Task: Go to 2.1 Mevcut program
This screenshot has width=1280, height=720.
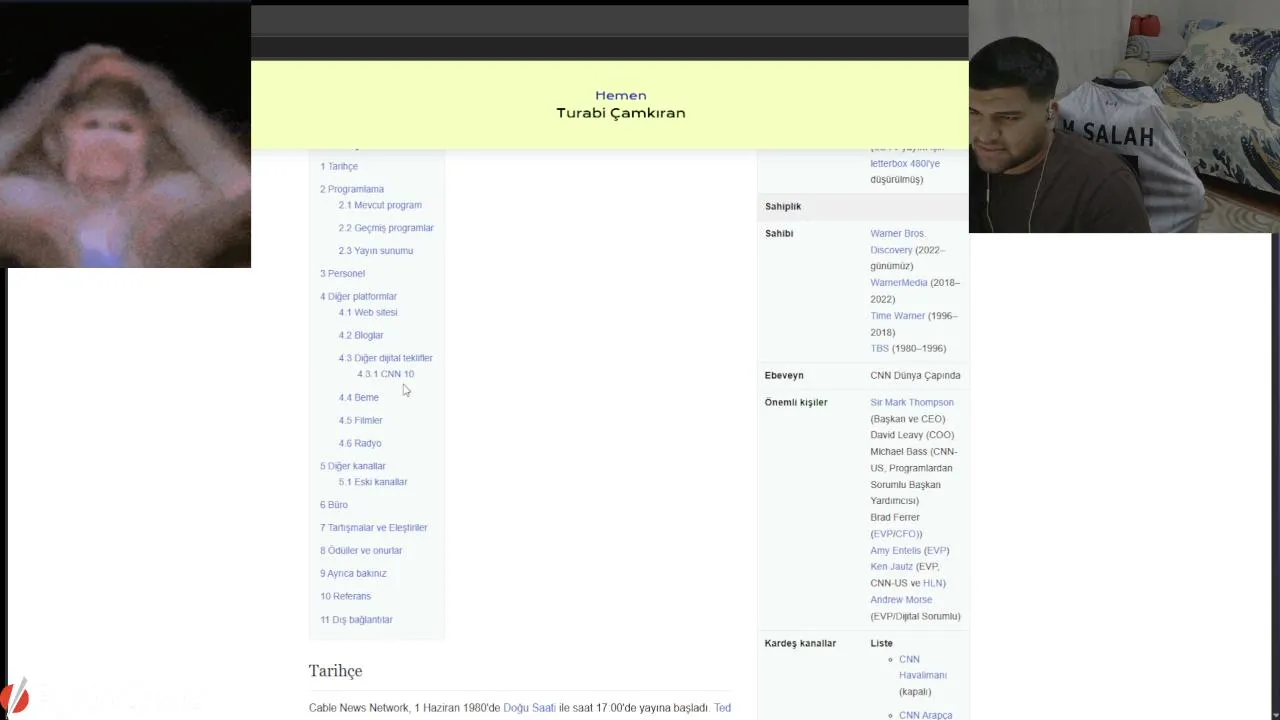Action: point(380,205)
